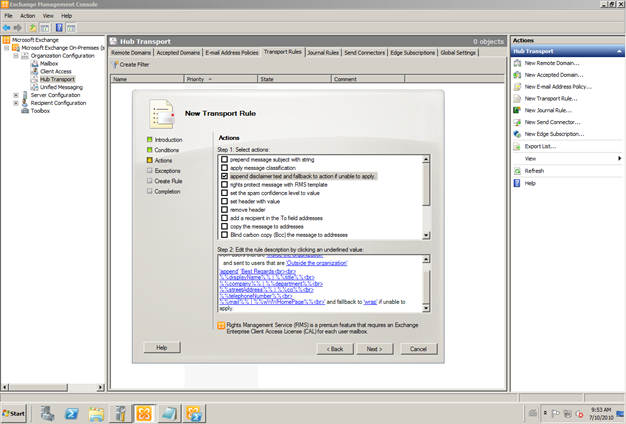Screen dimensions: 626x424
Task: Click the wizard Help button
Action: pyautogui.click(x=162, y=348)
